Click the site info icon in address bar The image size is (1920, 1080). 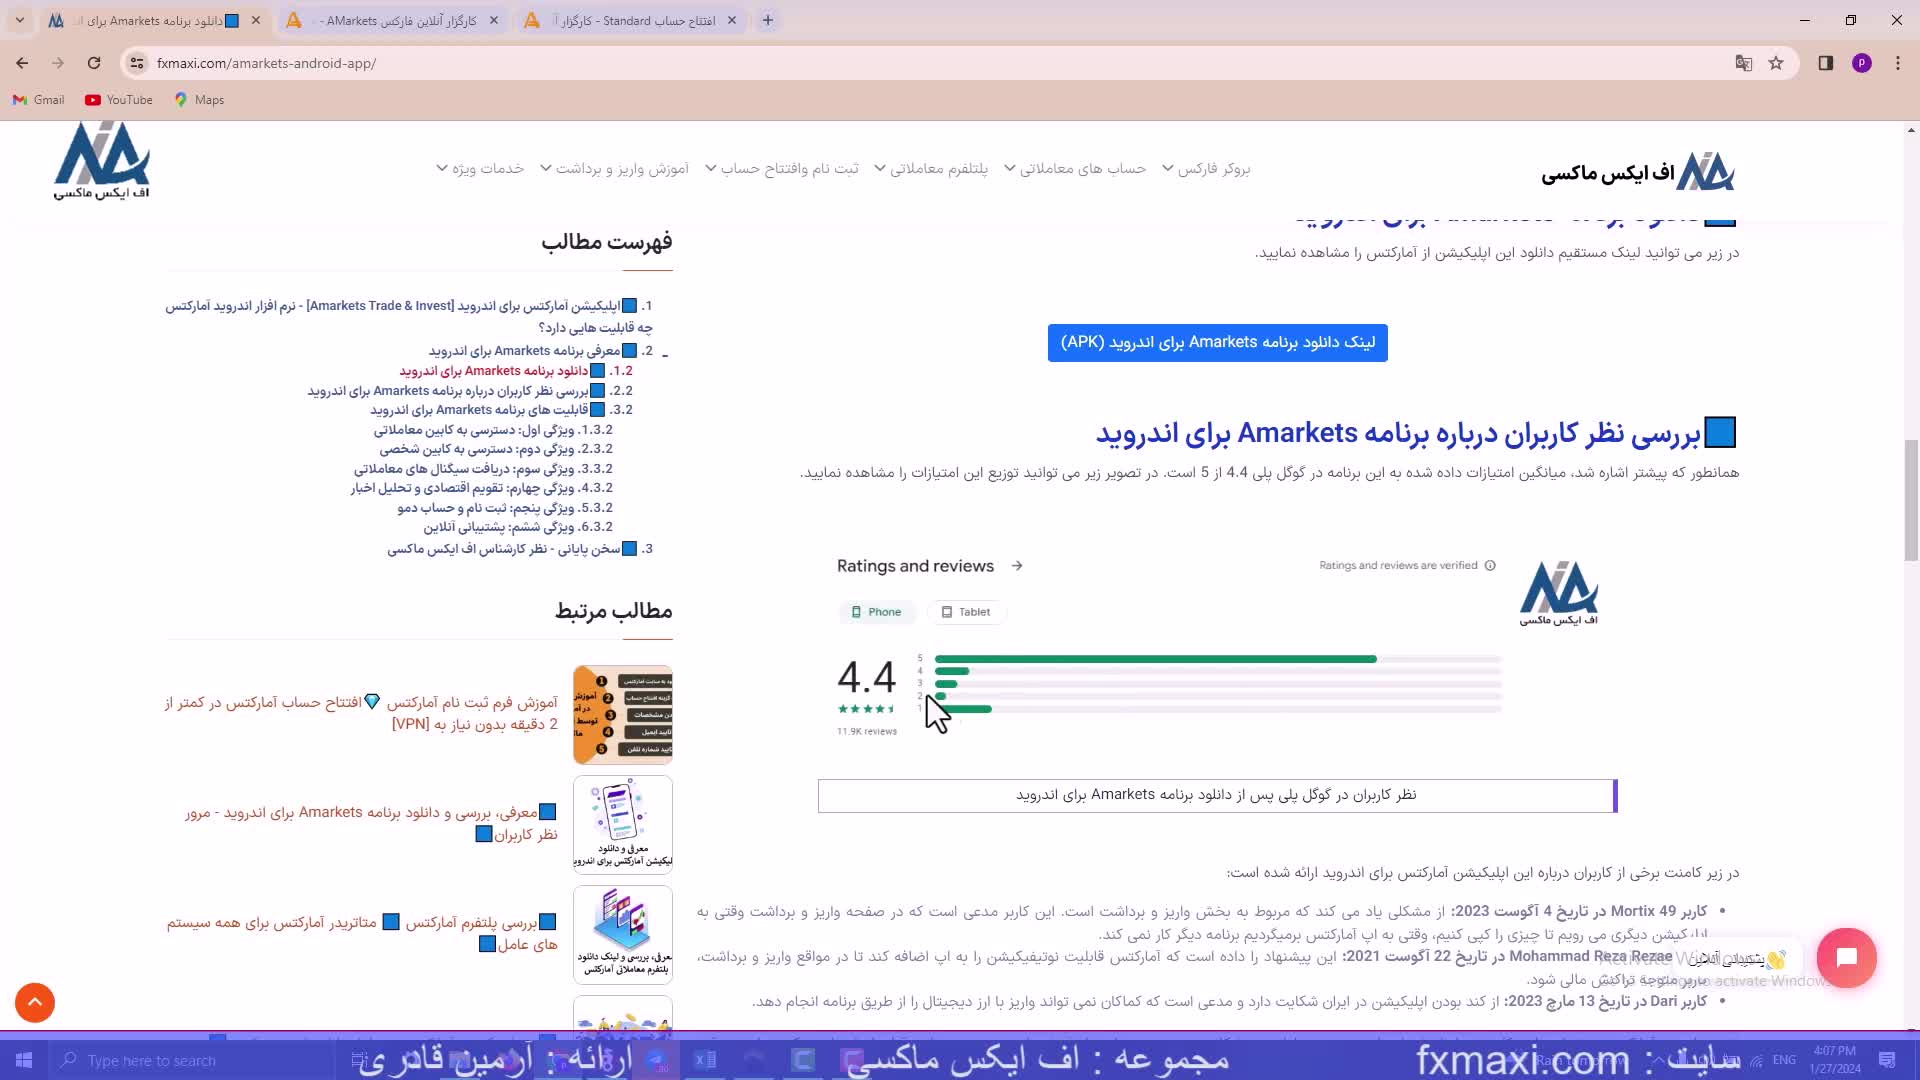(x=137, y=63)
